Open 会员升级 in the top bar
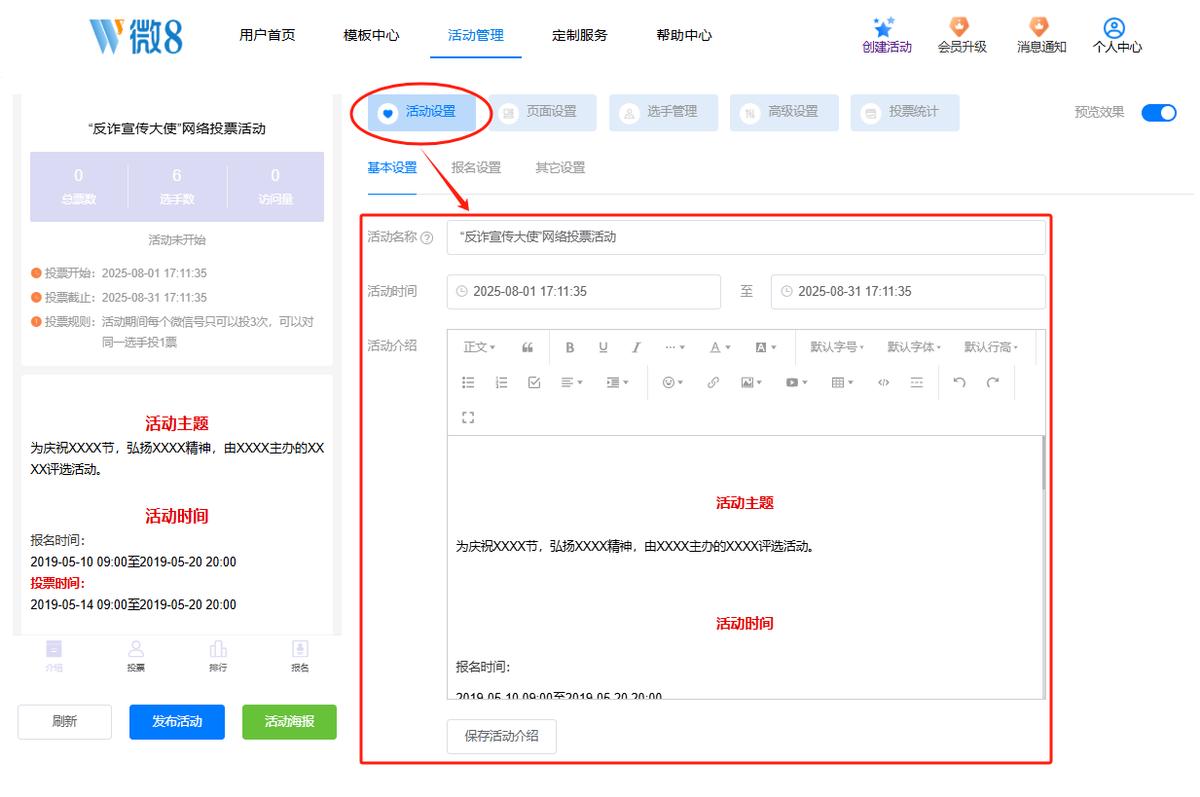This screenshot has width=1200, height=797. coord(962,35)
